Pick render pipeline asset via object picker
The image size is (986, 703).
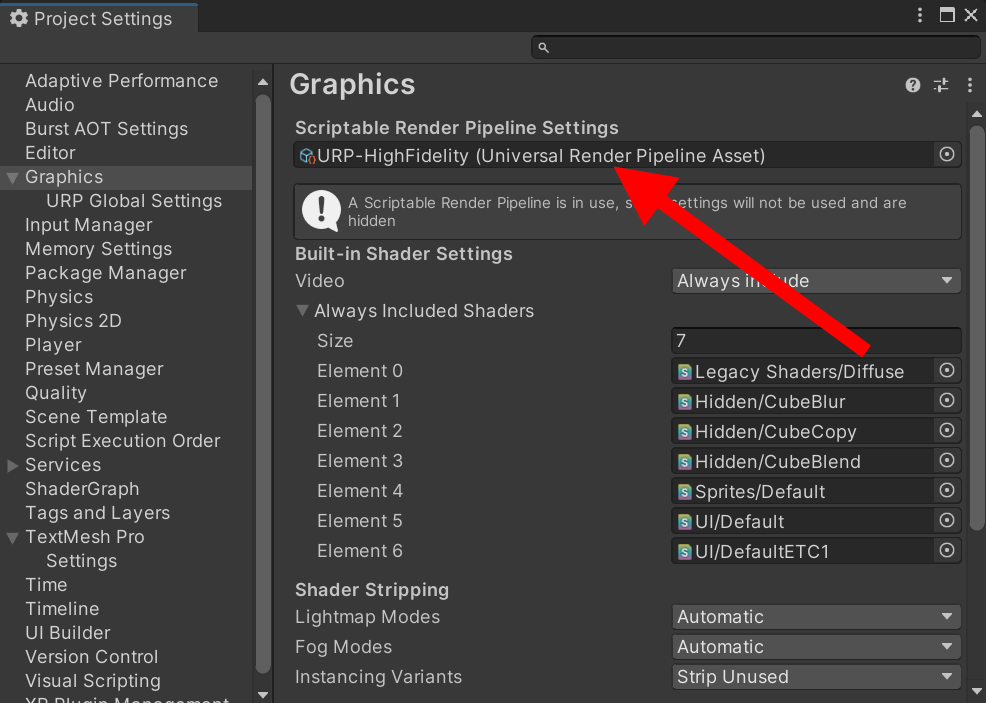pos(947,155)
